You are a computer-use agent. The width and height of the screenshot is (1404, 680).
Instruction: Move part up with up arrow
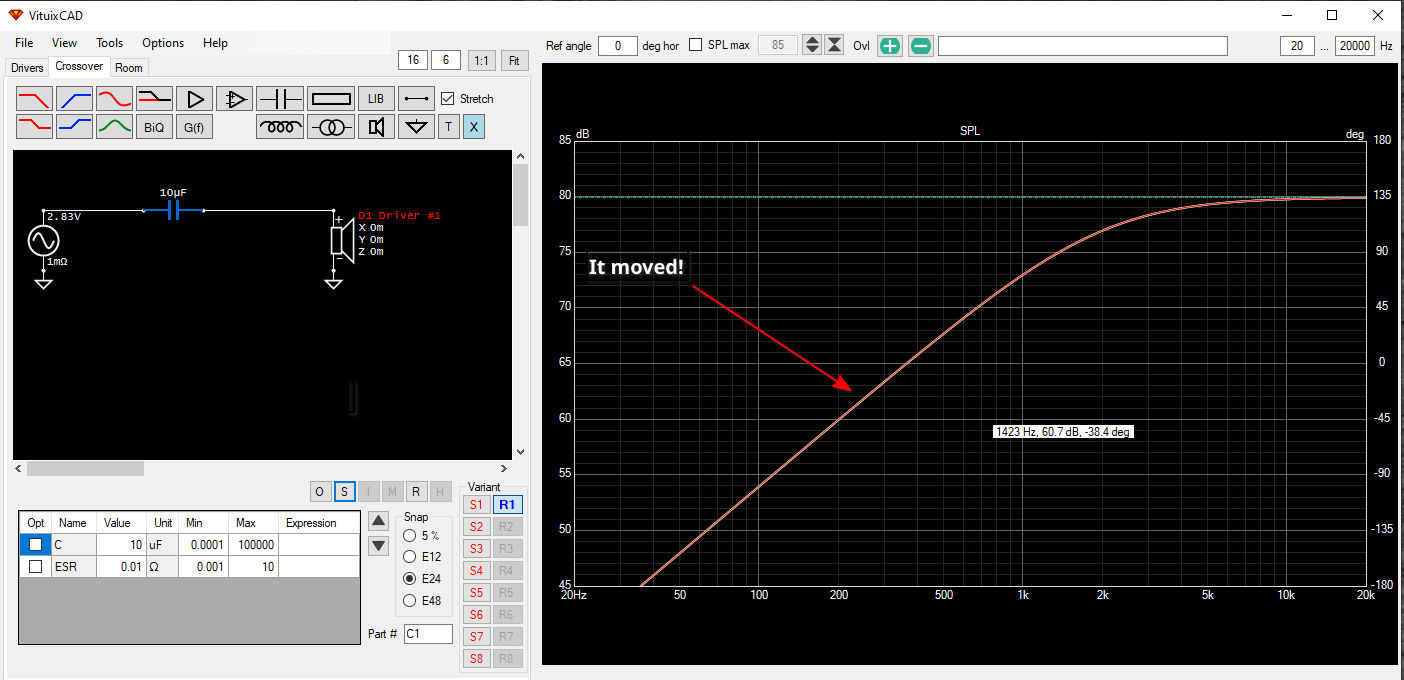[378, 520]
